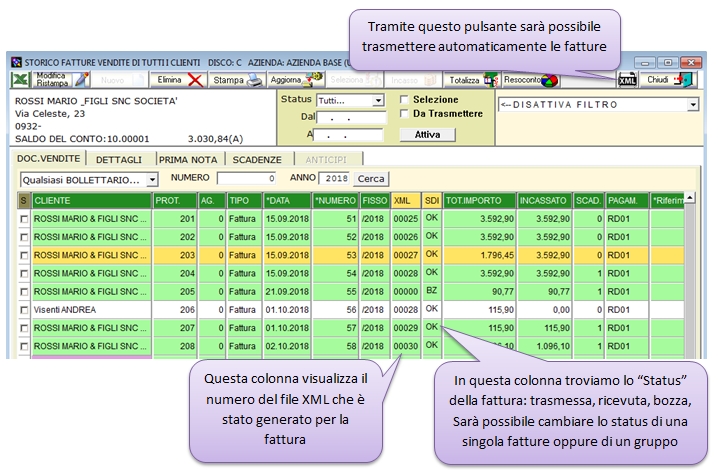Click the yellow SDI column header
The height and width of the screenshot is (470, 718).
[432, 201]
